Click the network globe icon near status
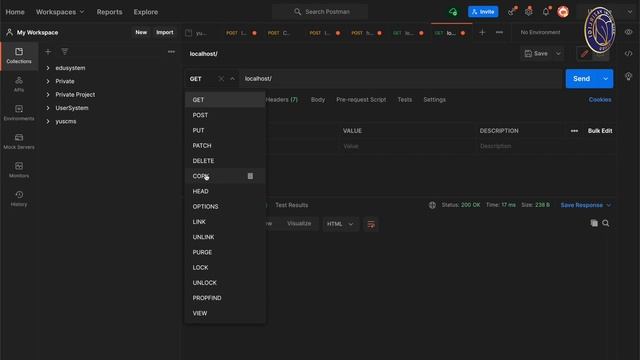 (432, 205)
